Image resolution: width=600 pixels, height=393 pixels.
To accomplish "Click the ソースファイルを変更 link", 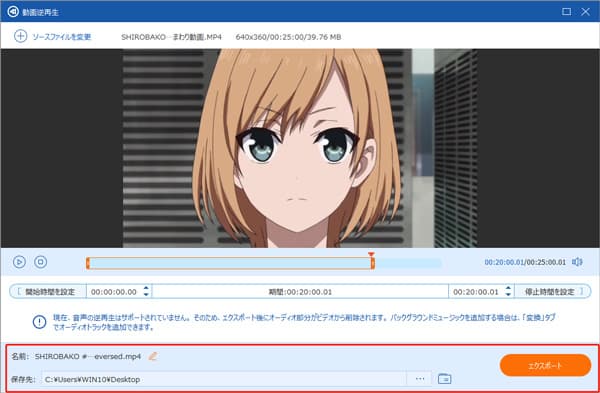I will click(x=62, y=37).
